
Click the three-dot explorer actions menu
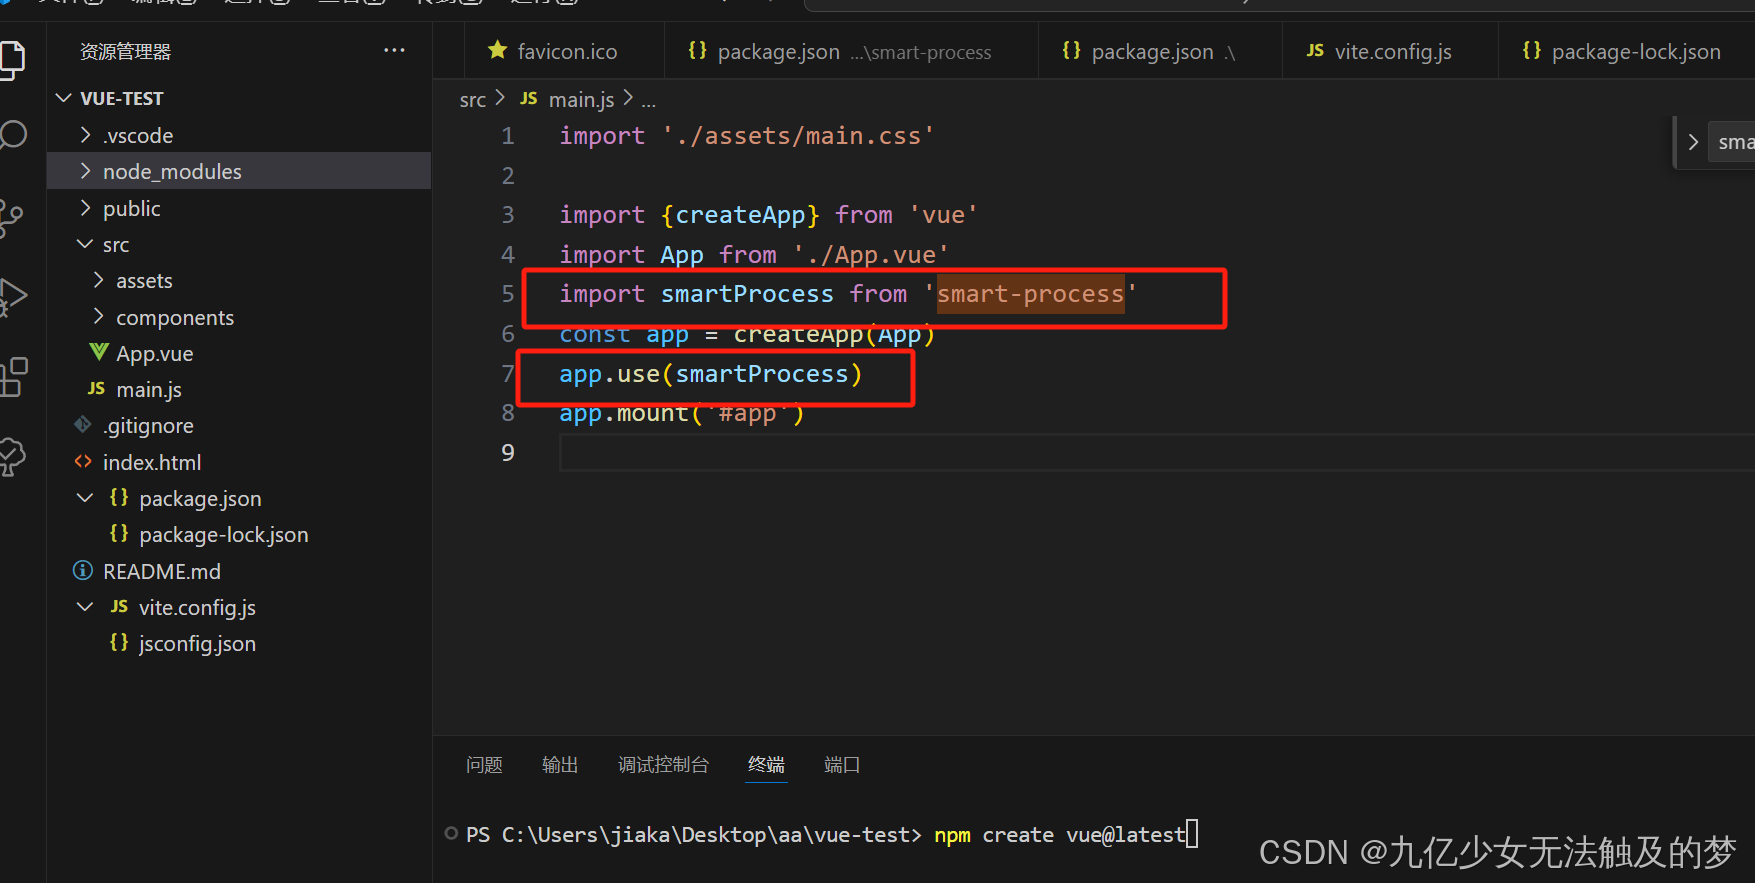pos(394,50)
